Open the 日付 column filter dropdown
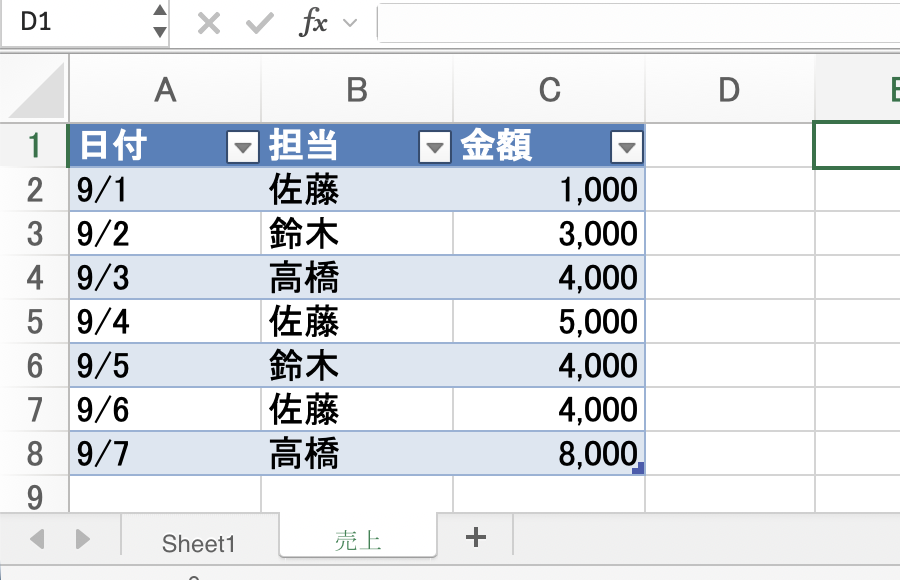 (243, 148)
